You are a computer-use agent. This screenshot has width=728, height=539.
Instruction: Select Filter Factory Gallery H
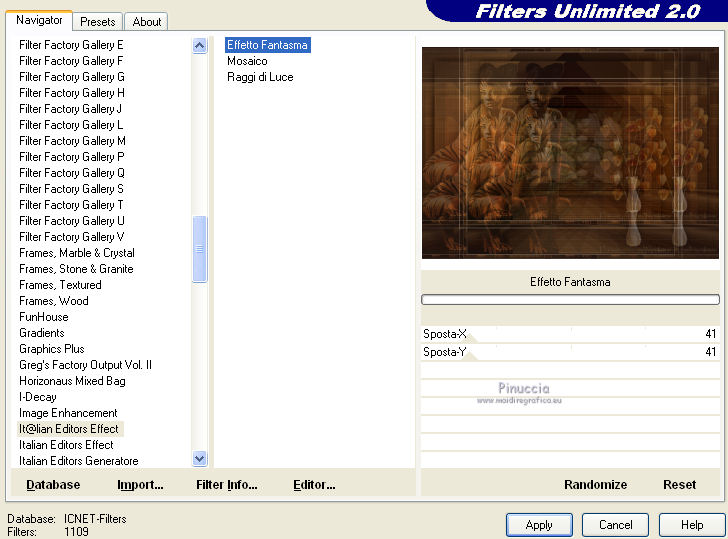[72, 93]
